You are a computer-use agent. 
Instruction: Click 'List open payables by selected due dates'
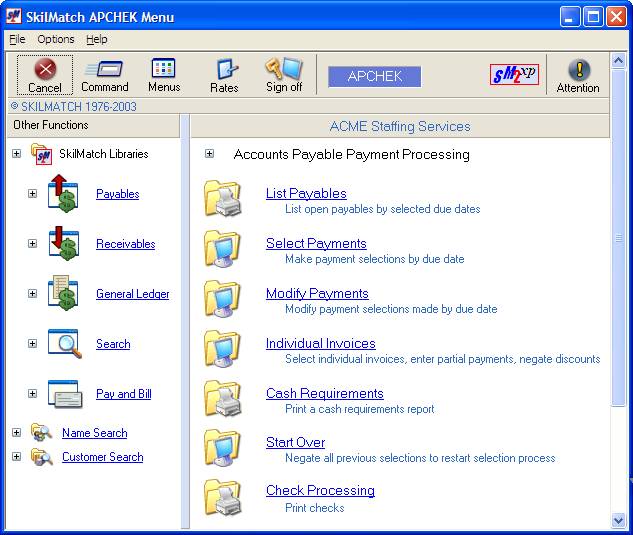(x=383, y=209)
